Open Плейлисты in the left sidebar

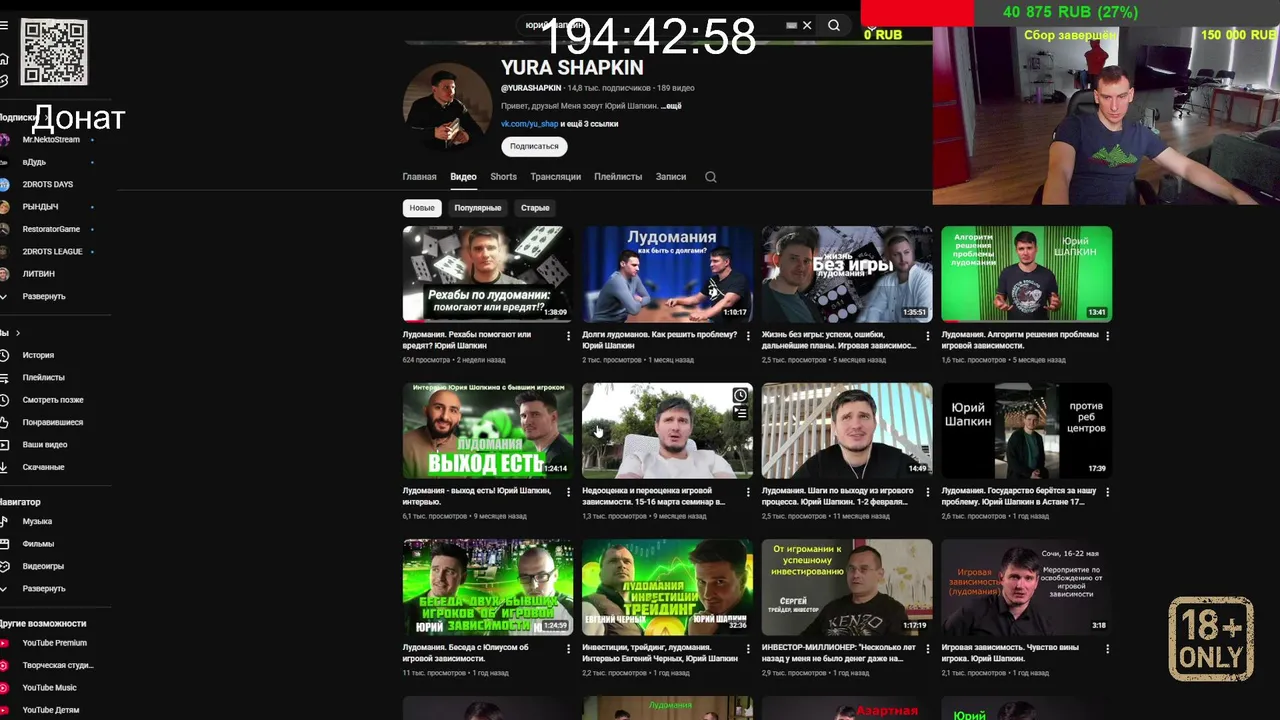[43, 377]
